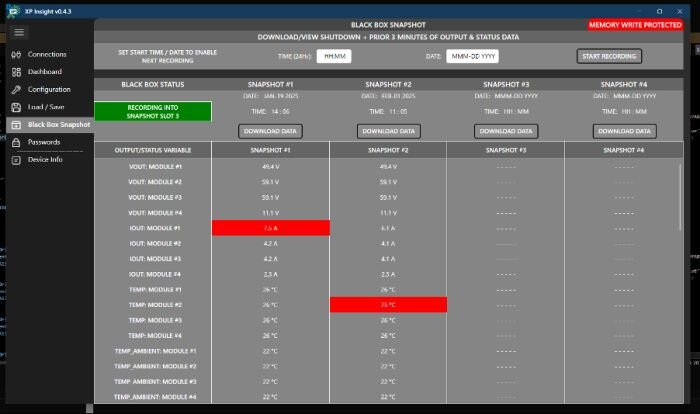
Task: Click Download Data under Snapshot #3
Action: (x=506, y=131)
